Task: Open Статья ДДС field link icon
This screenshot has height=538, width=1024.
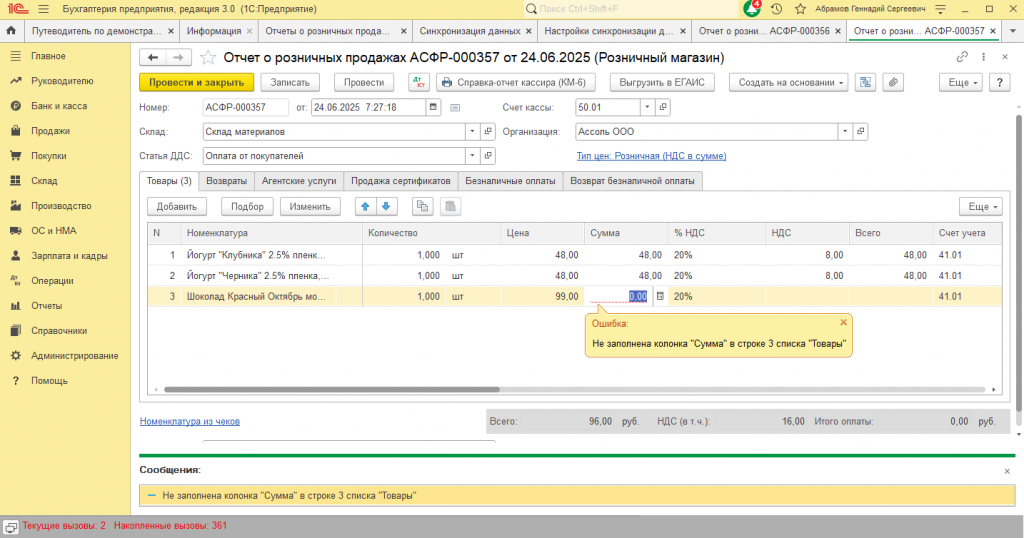Action: [488, 156]
